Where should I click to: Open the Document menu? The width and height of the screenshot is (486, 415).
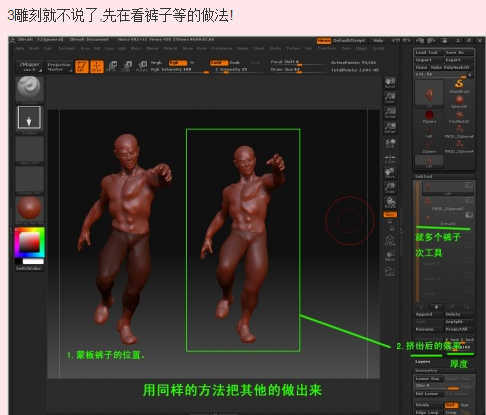[67, 49]
